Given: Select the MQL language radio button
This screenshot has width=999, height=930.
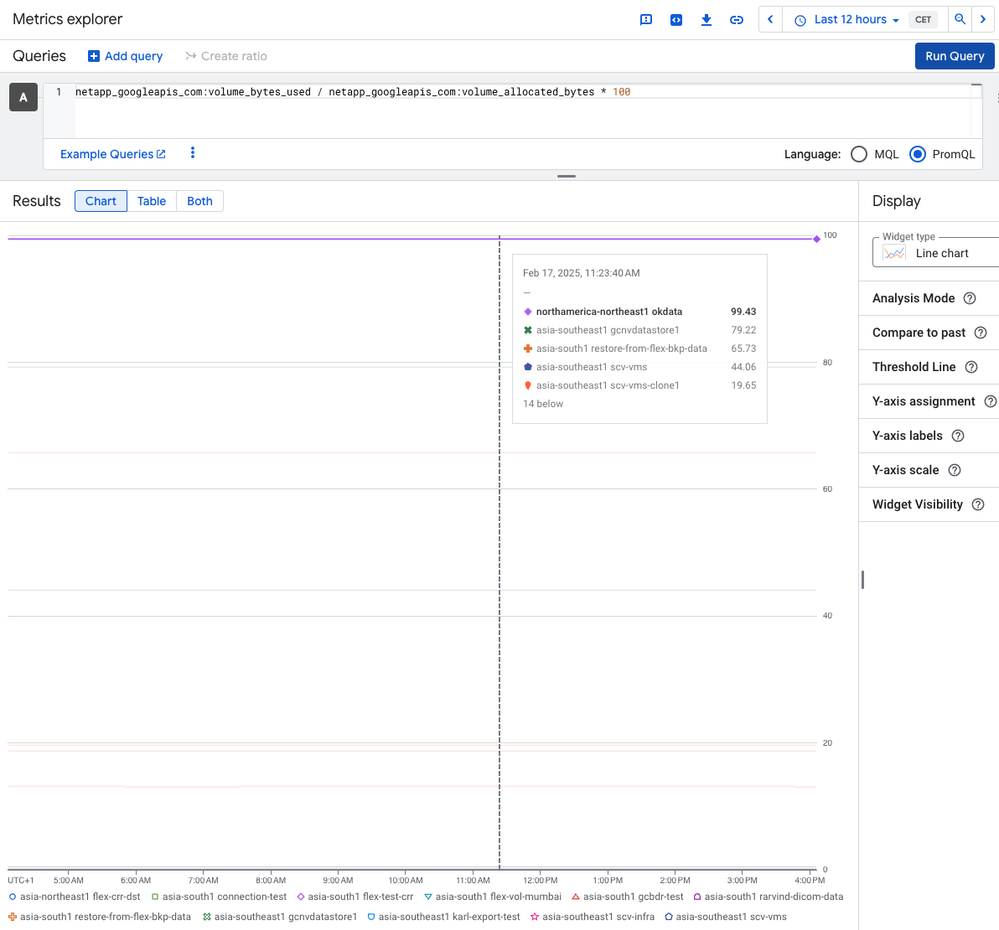Looking at the screenshot, I should click(859, 154).
